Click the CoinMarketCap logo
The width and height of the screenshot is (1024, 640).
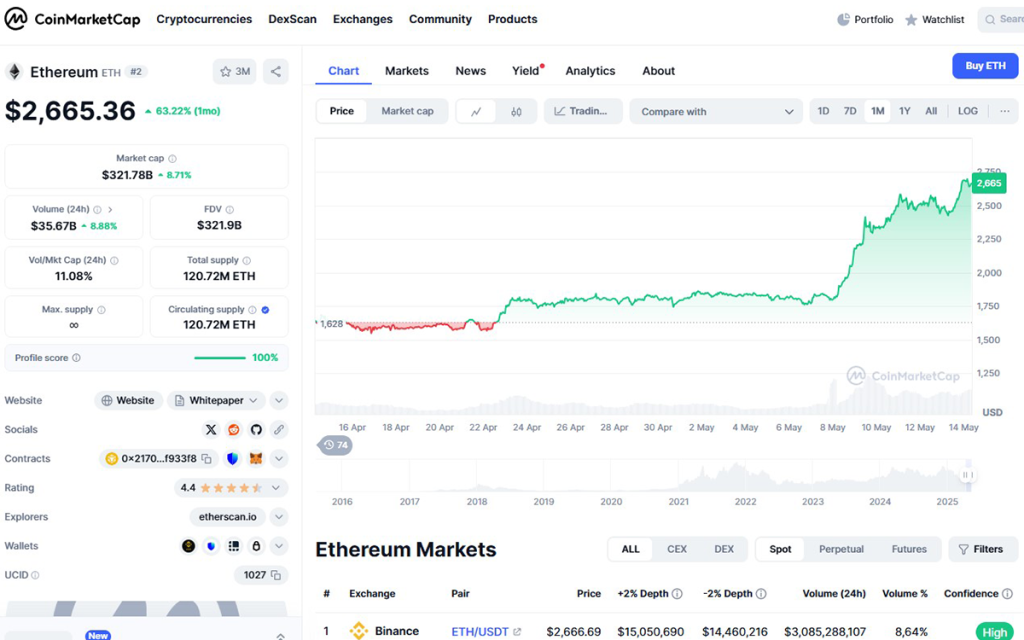72,19
